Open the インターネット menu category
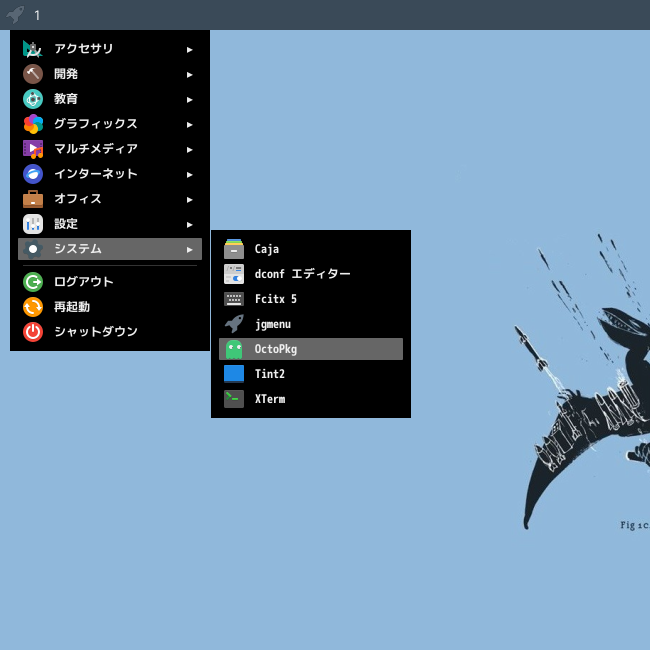This screenshot has width=650, height=650. [x=110, y=174]
